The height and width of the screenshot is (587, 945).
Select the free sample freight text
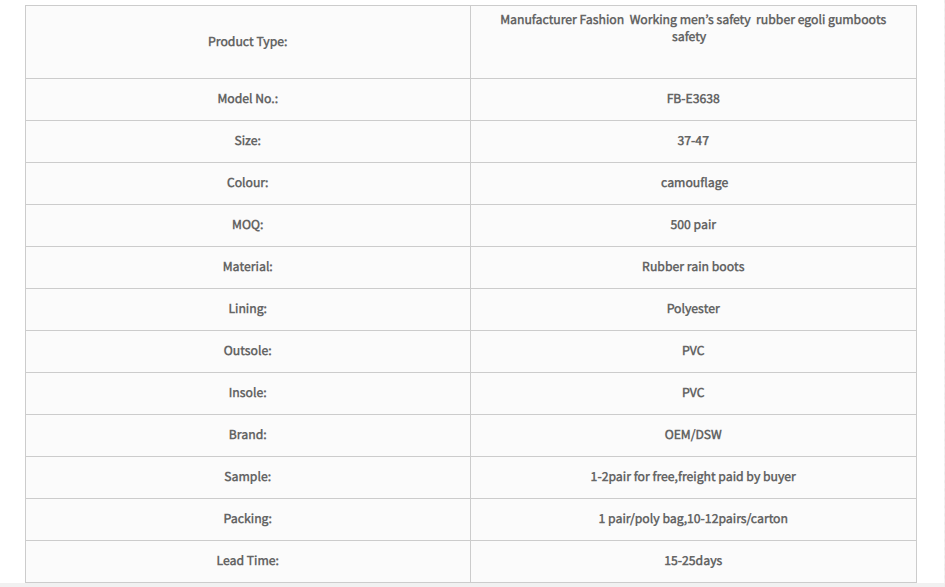pyautogui.click(x=693, y=477)
